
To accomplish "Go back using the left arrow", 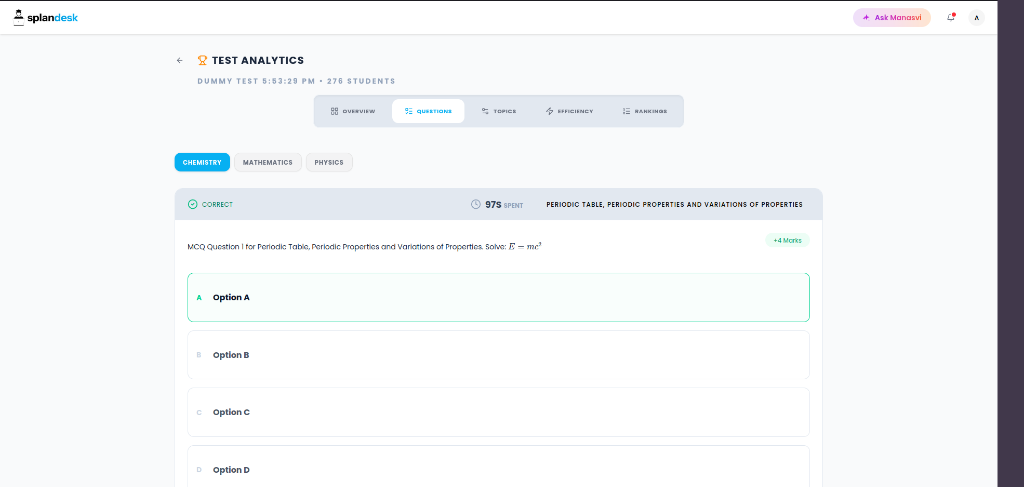I will [x=180, y=61].
